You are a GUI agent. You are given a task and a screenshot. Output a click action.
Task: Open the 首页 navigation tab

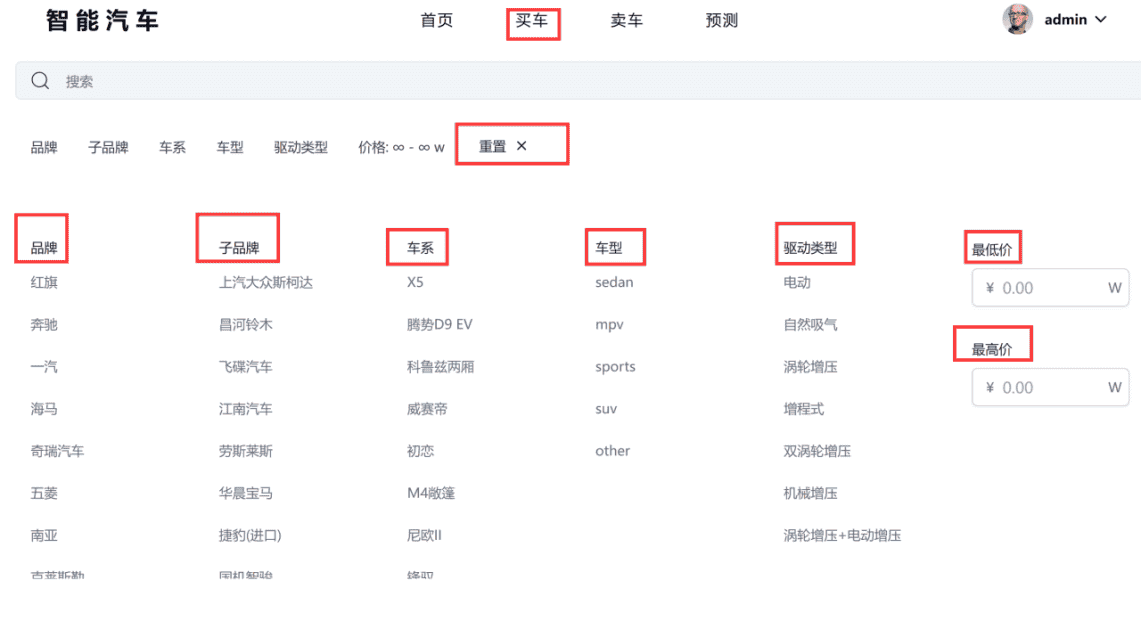[436, 21]
